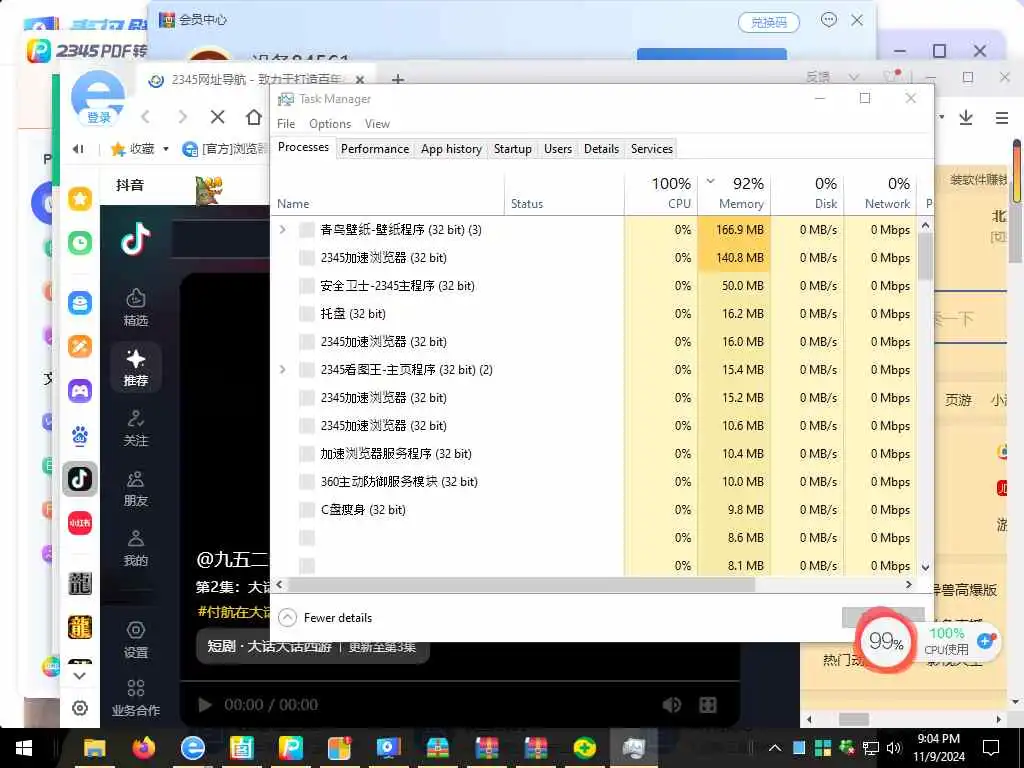Screen dimensions: 1024x768
Task: Sort processes by the Memory column header
Action: pos(735,193)
